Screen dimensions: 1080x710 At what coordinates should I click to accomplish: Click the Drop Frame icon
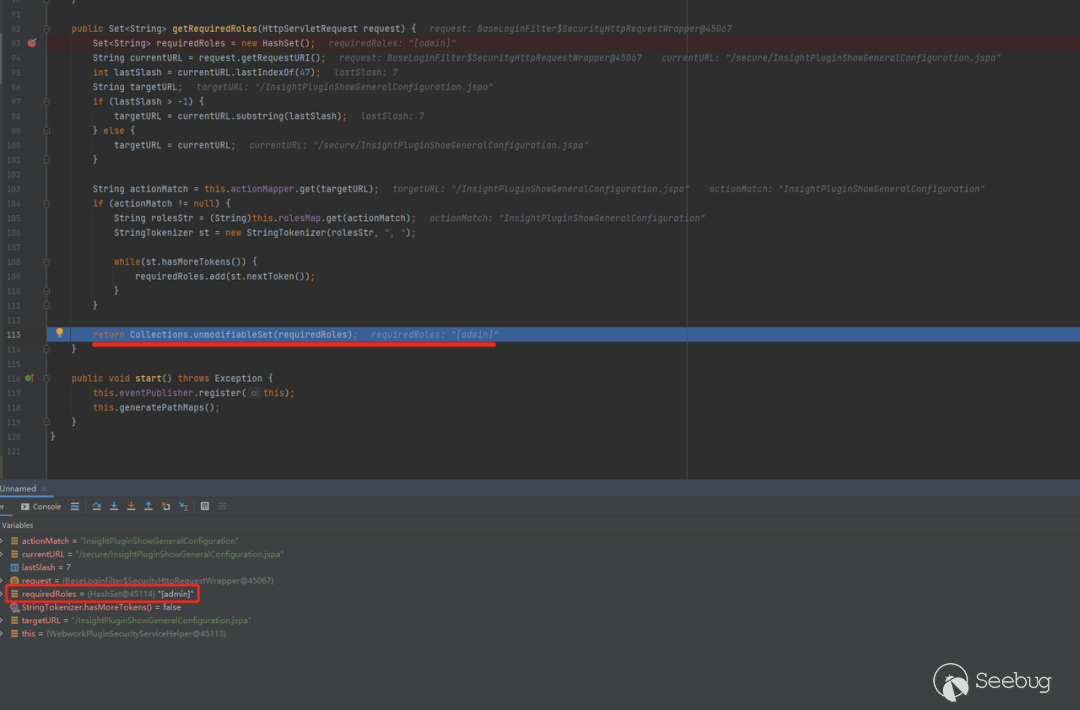[x=166, y=507]
